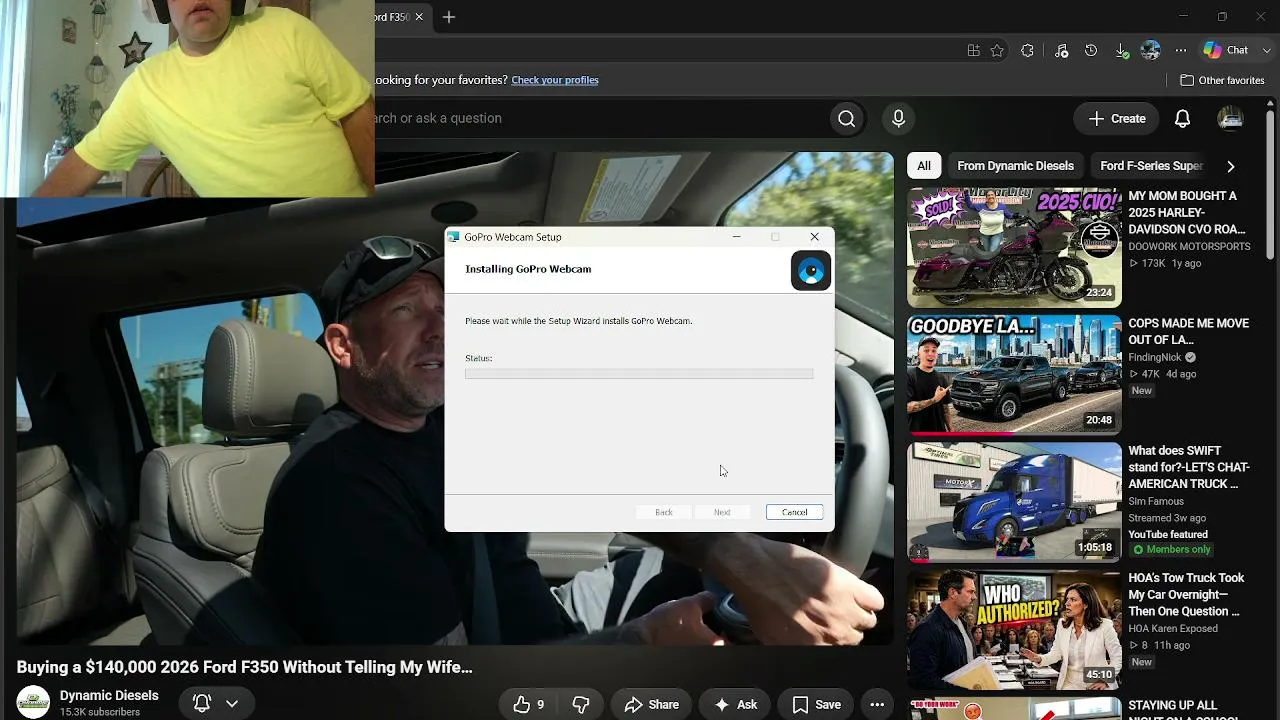Click the GoPro Webcam Setup title bar icon

tap(453, 237)
